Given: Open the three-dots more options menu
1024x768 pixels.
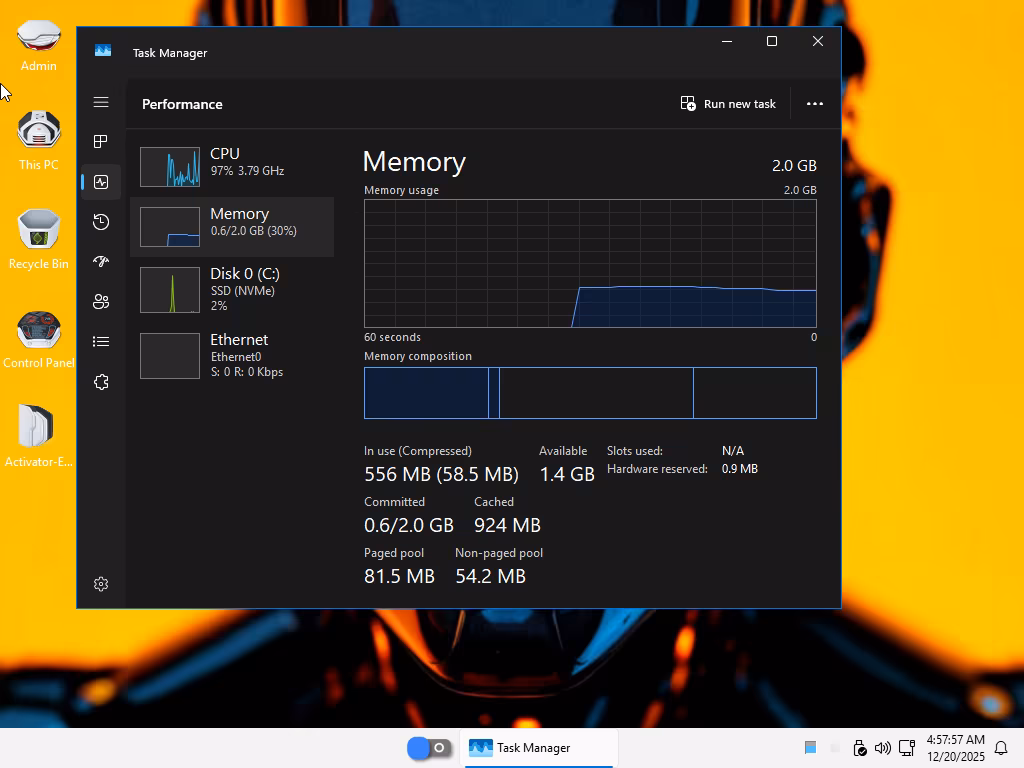Looking at the screenshot, I should tap(814, 104).
